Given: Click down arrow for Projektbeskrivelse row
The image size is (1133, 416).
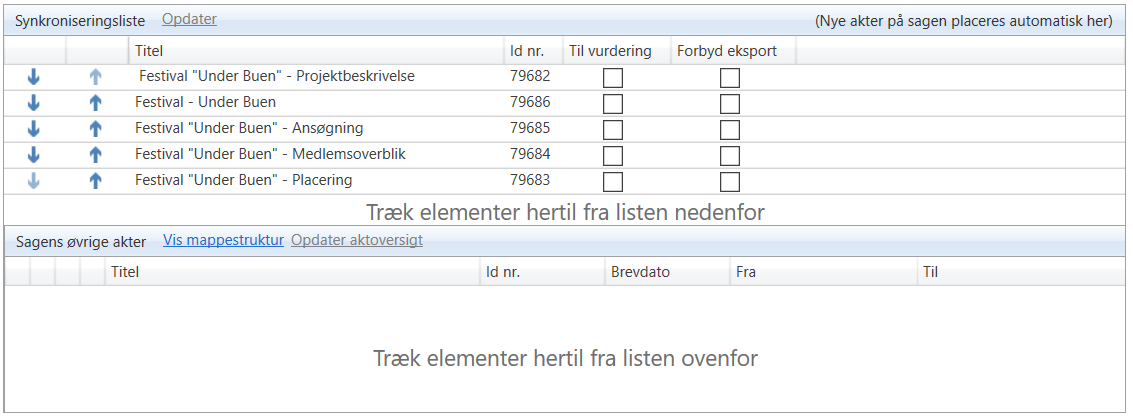Looking at the screenshot, I should [x=33, y=76].
